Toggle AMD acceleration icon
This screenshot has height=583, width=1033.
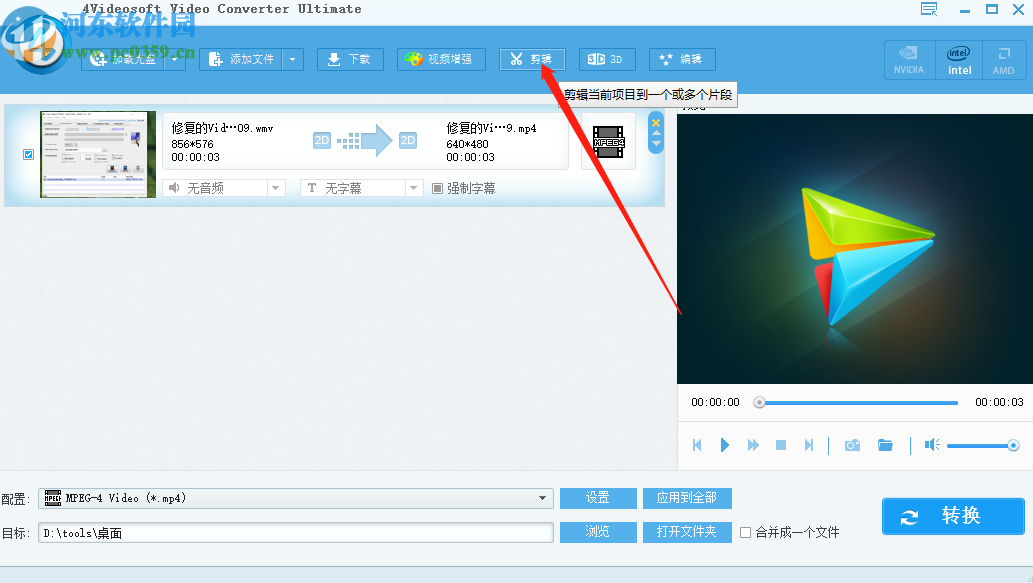[x=1003, y=60]
